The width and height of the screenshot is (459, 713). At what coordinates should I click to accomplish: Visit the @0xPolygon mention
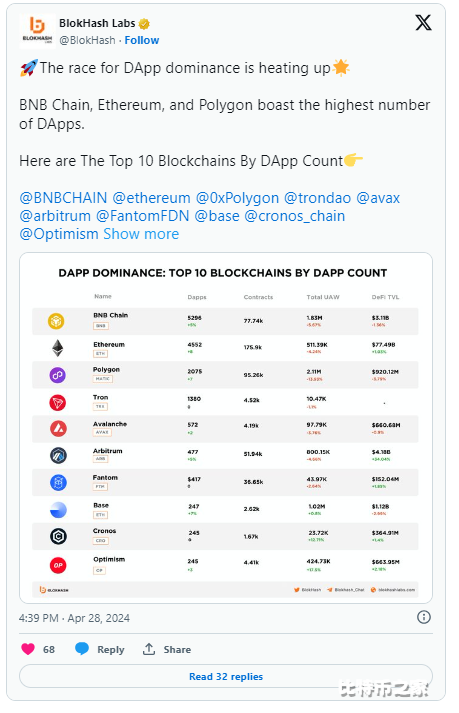point(237,198)
